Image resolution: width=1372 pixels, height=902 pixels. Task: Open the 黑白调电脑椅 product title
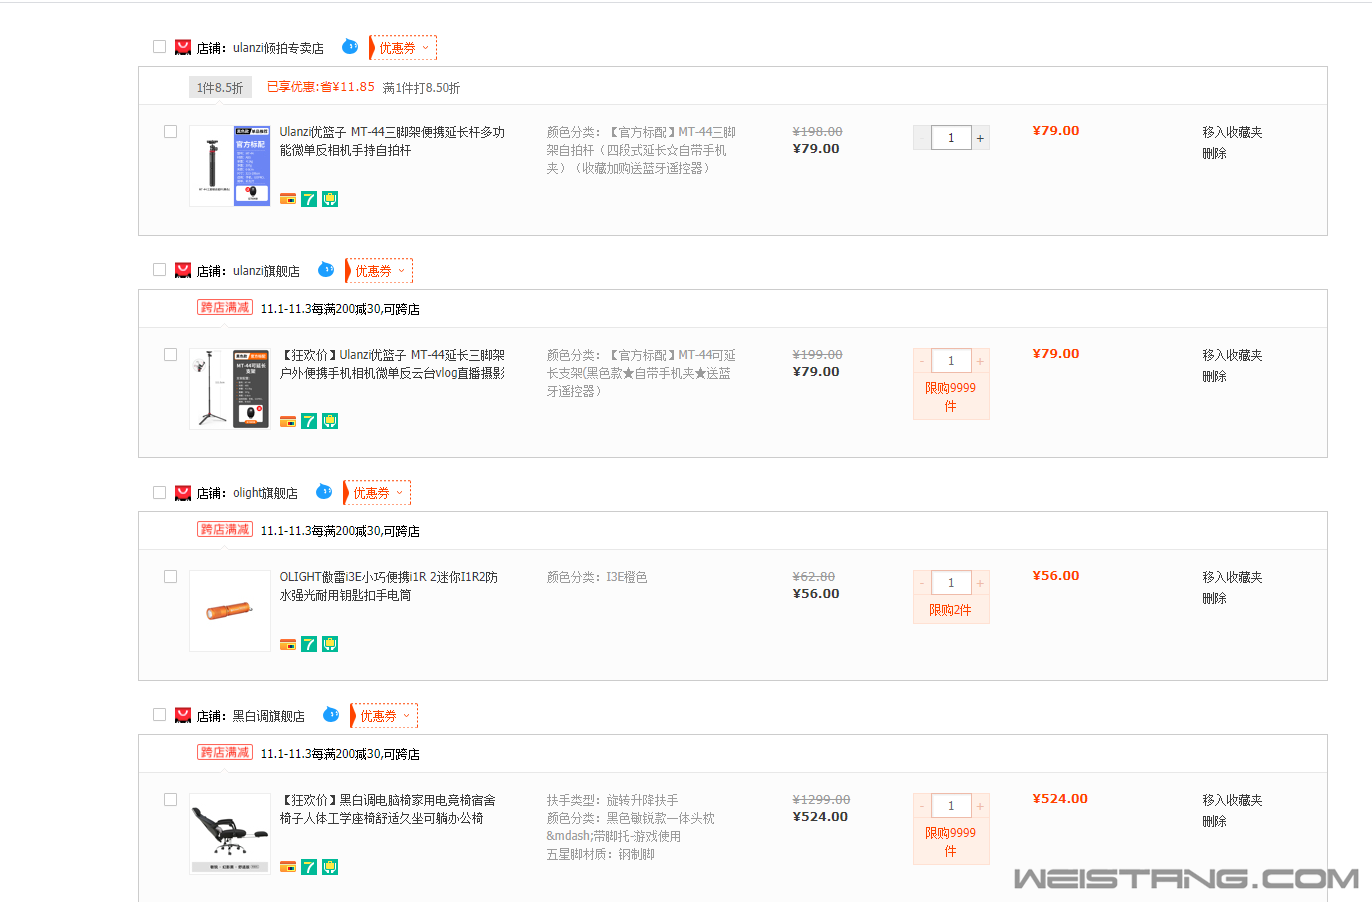pyautogui.click(x=387, y=809)
